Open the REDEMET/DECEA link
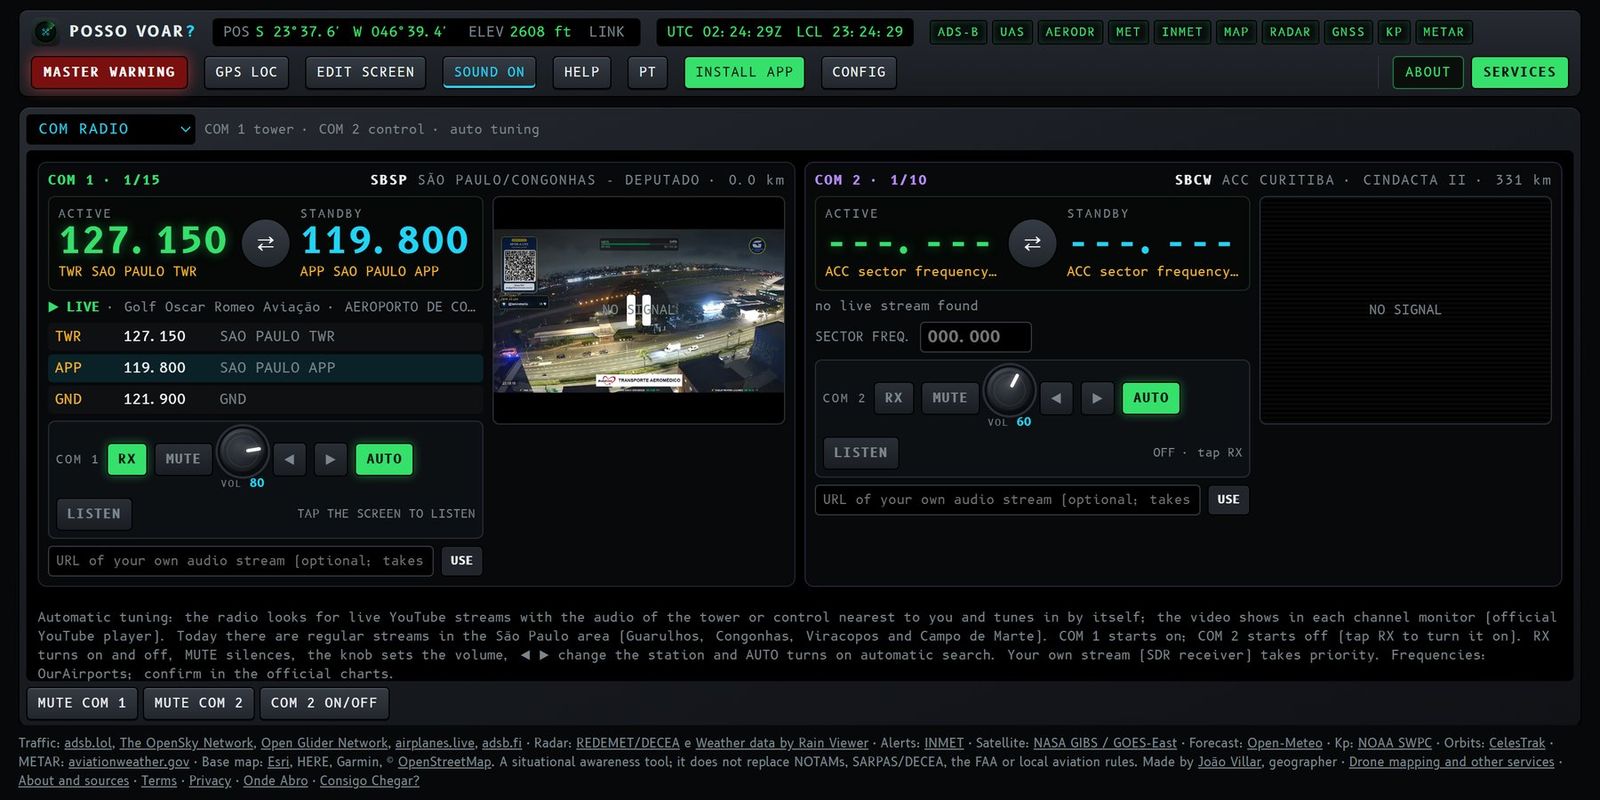The height and width of the screenshot is (800, 1600). click(628, 743)
